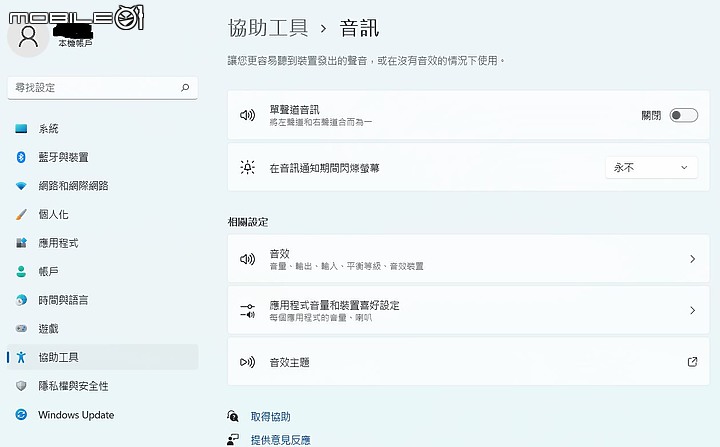This screenshot has height=447, width=720.
Task: Click the Wi-Fi icon for 網路和網際網路
Action: 21,186
